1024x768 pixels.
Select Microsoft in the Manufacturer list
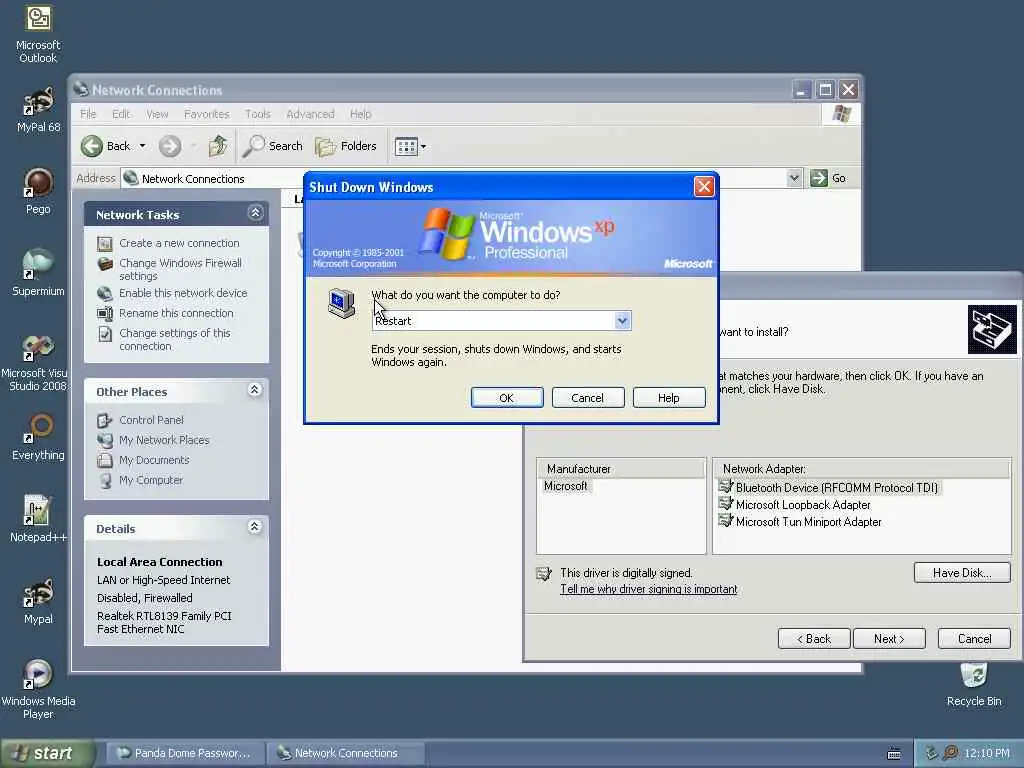click(566, 486)
